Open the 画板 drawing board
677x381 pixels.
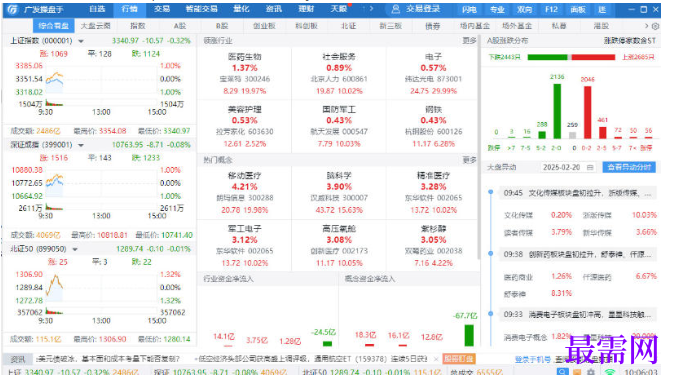coord(578,9)
